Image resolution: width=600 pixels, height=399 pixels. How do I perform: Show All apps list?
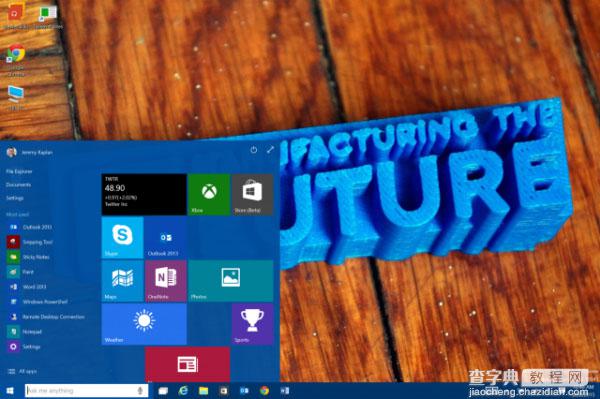click(22, 371)
